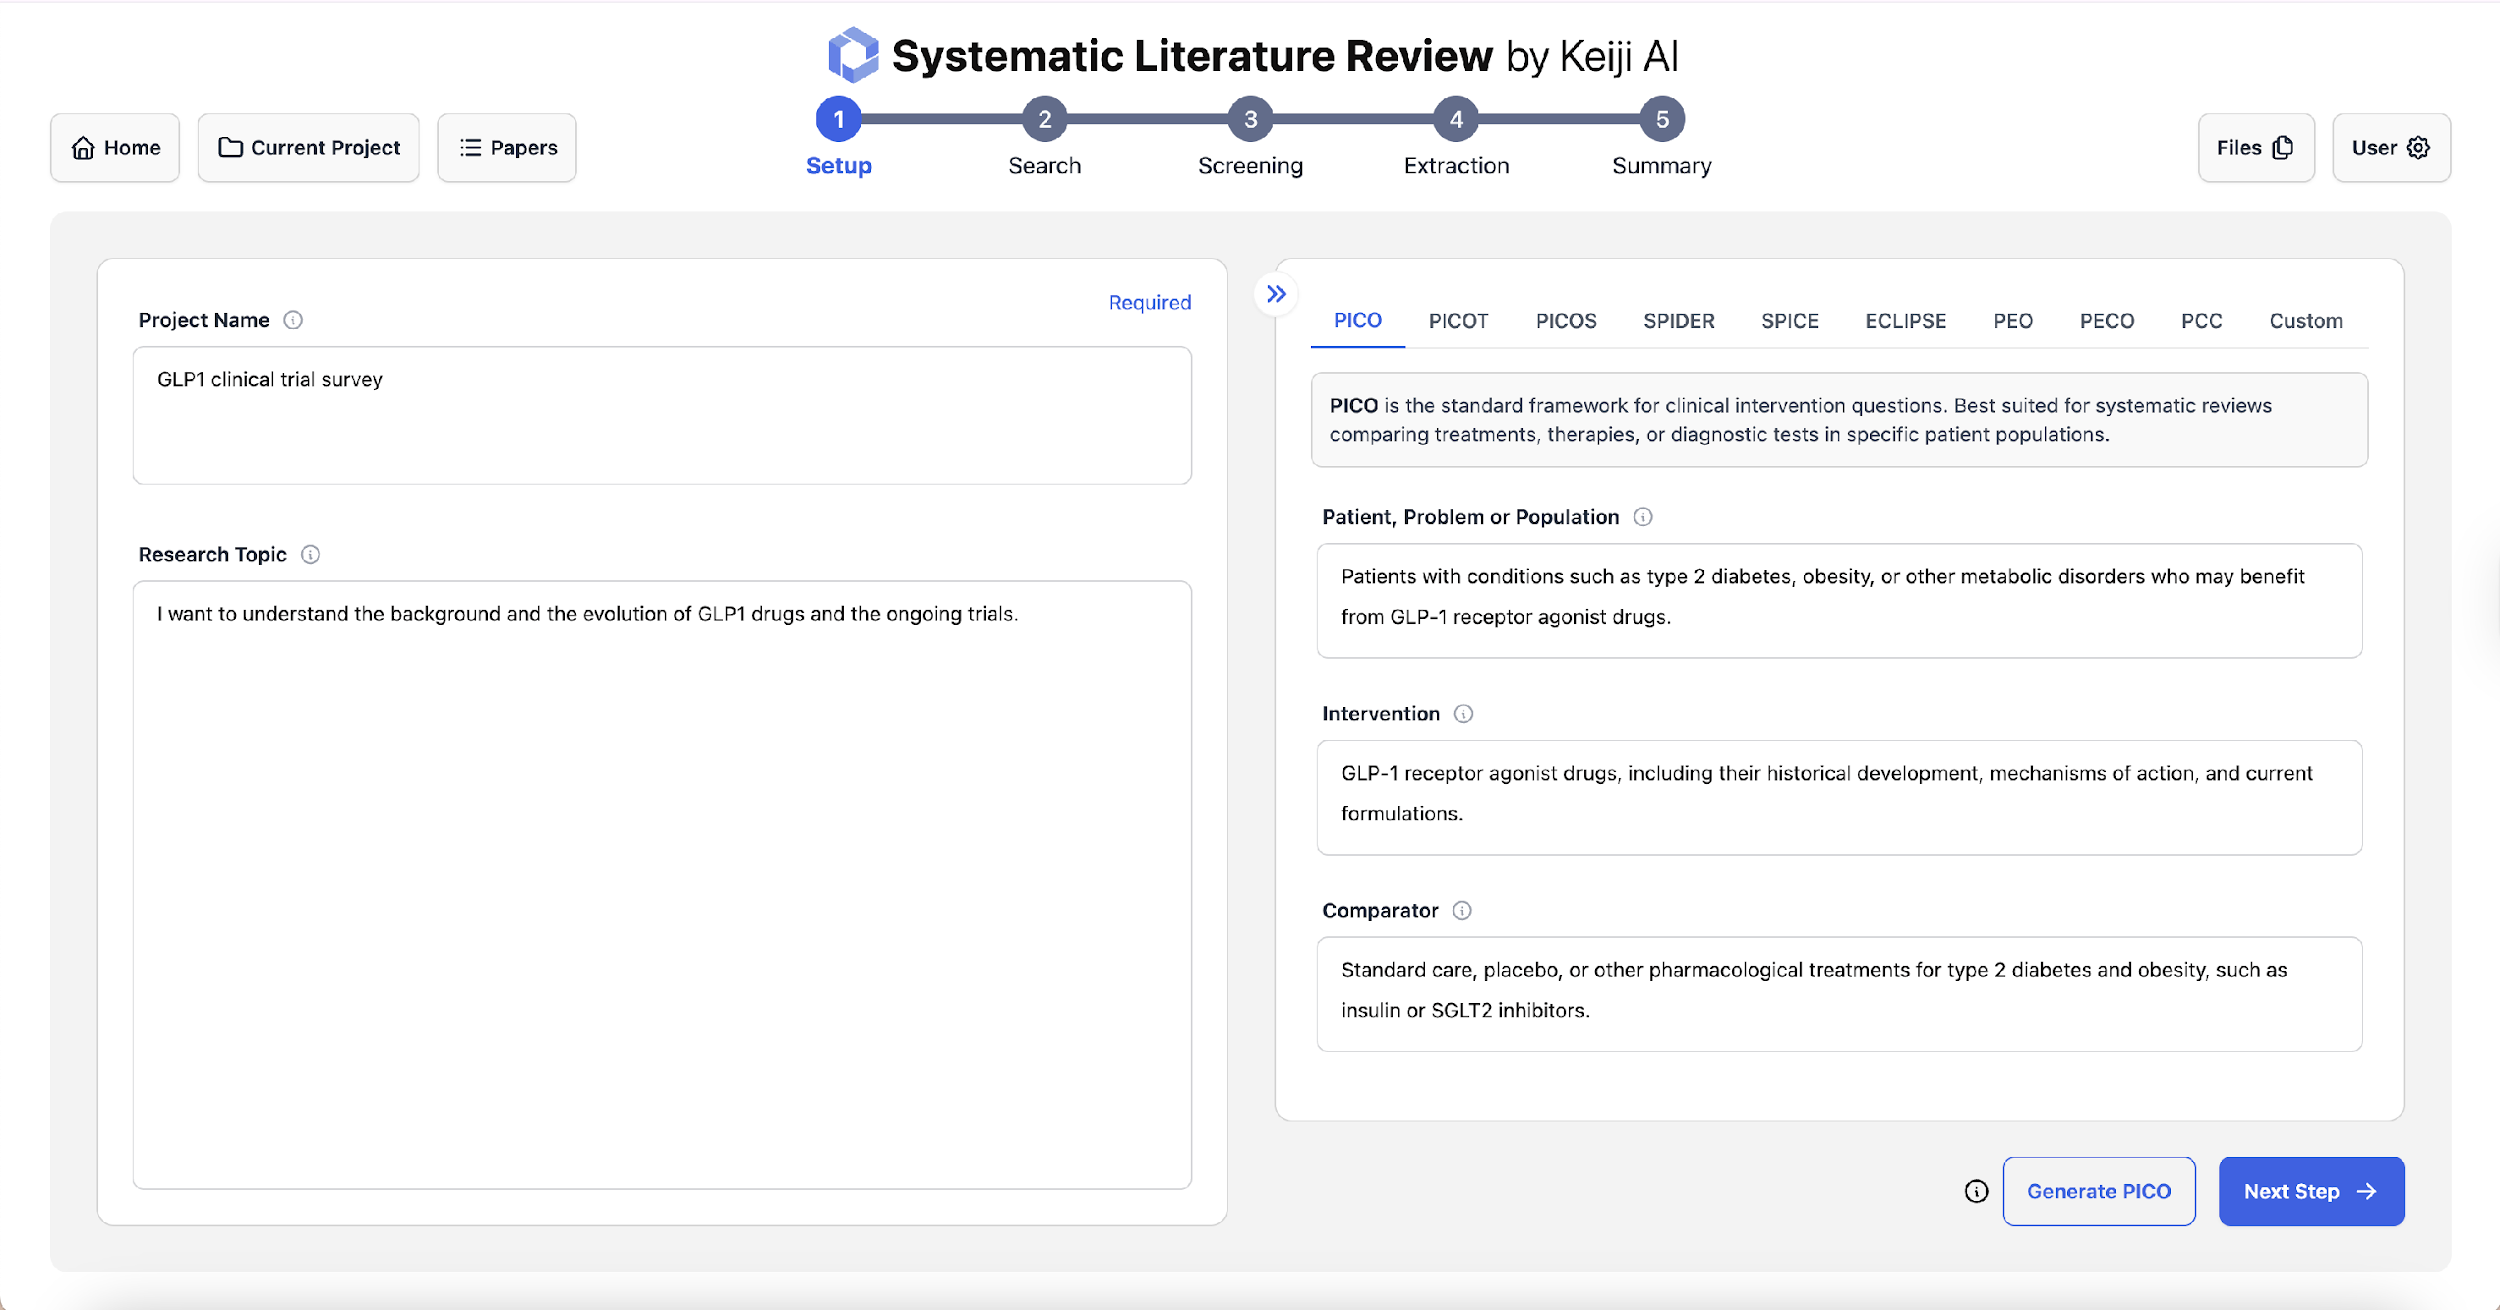Click the Intervention text box
The width and height of the screenshot is (2500, 1310).
click(1839, 798)
